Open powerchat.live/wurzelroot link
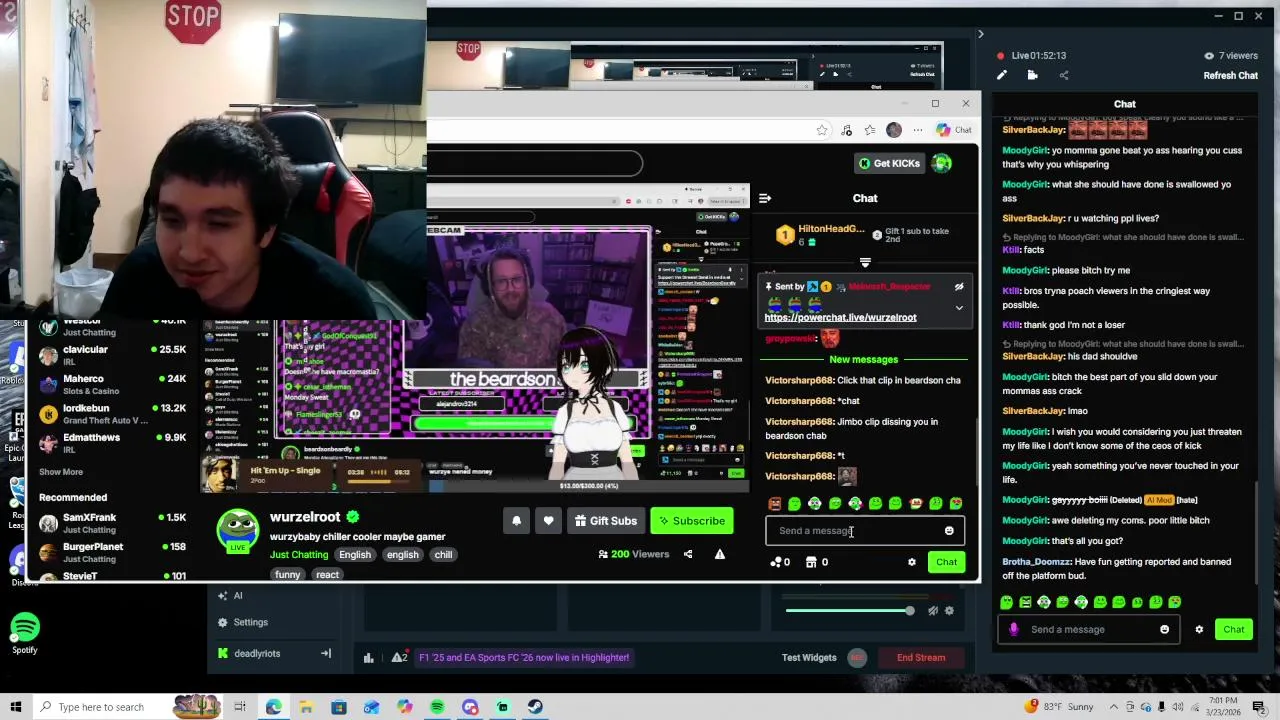 pos(840,317)
